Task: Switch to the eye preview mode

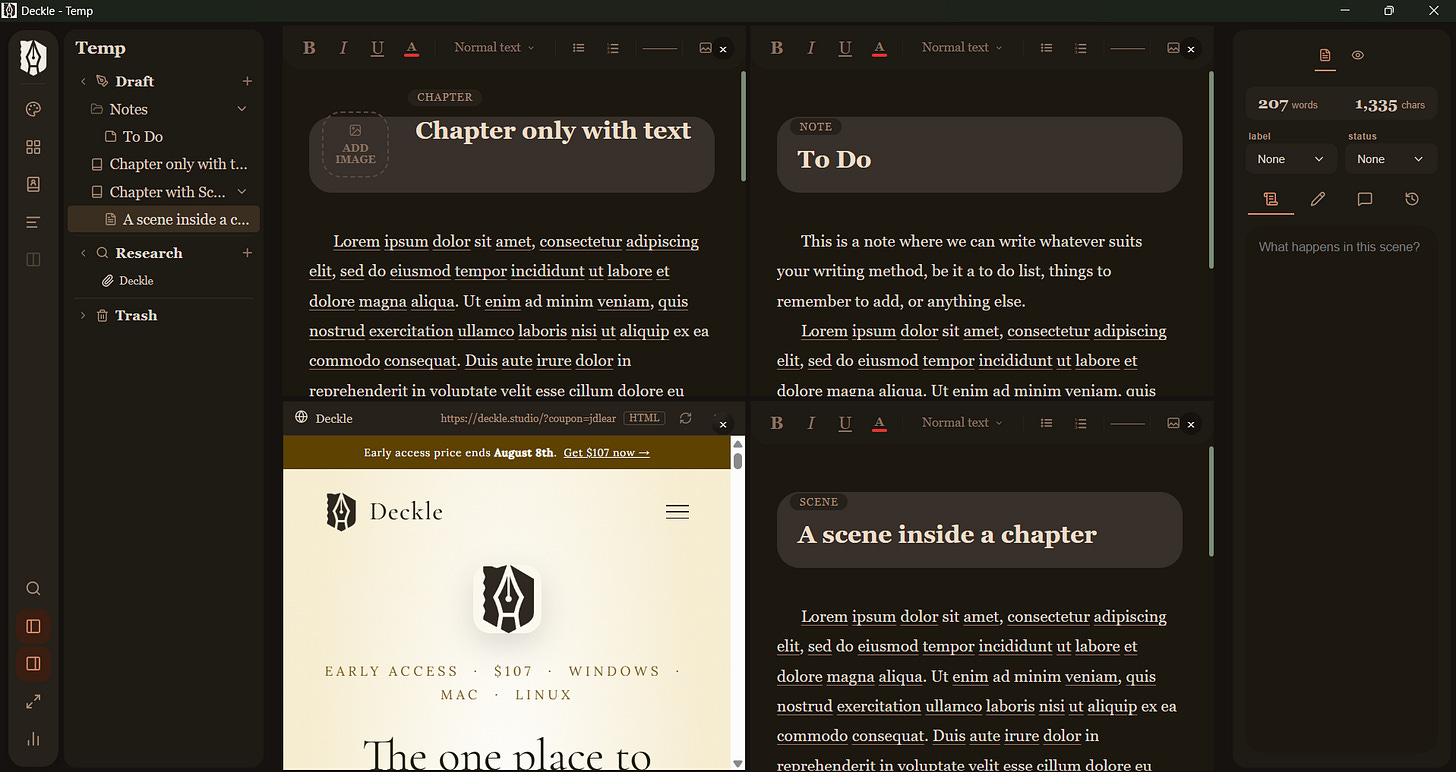Action: (x=1358, y=55)
